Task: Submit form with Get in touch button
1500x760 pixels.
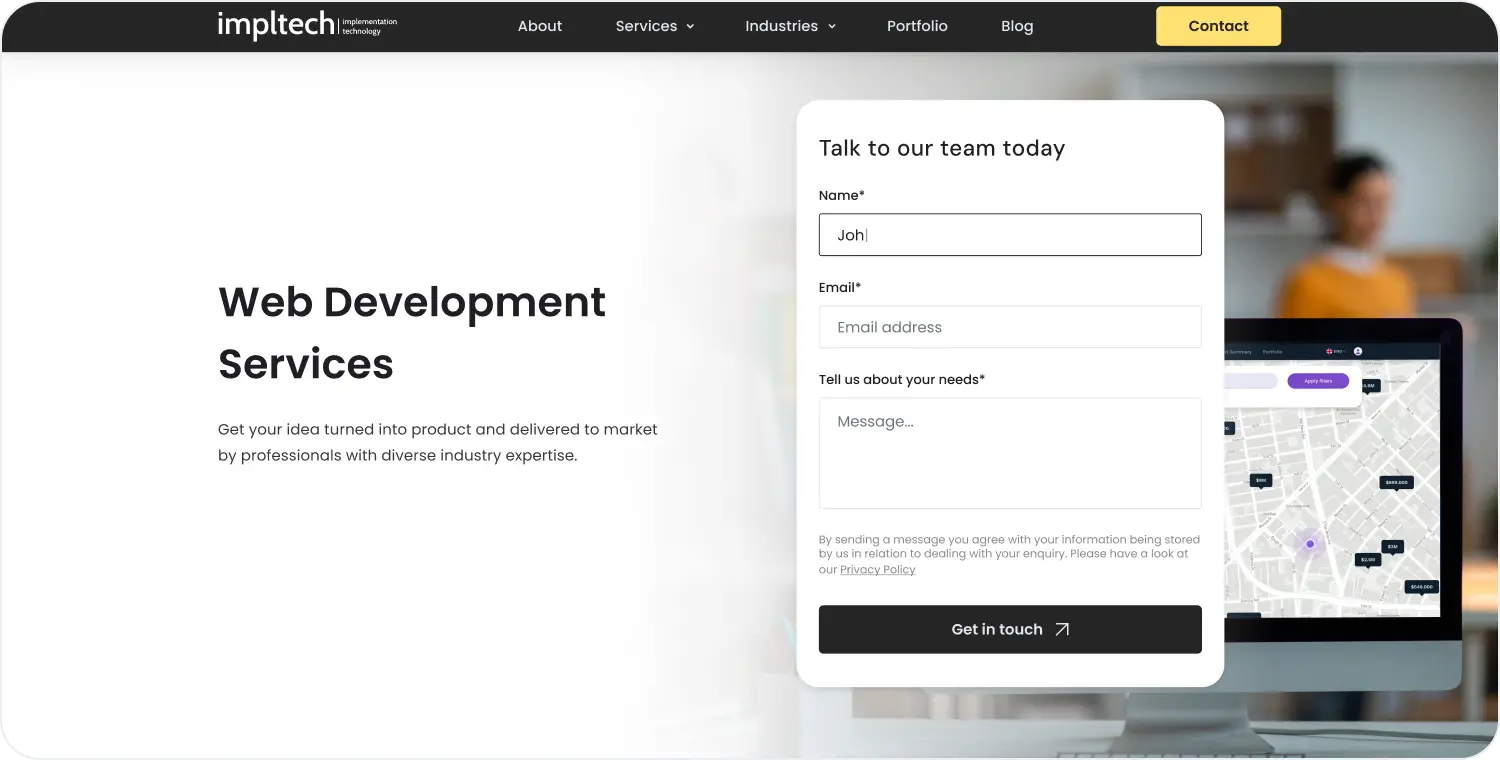Action: point(1009,629)
